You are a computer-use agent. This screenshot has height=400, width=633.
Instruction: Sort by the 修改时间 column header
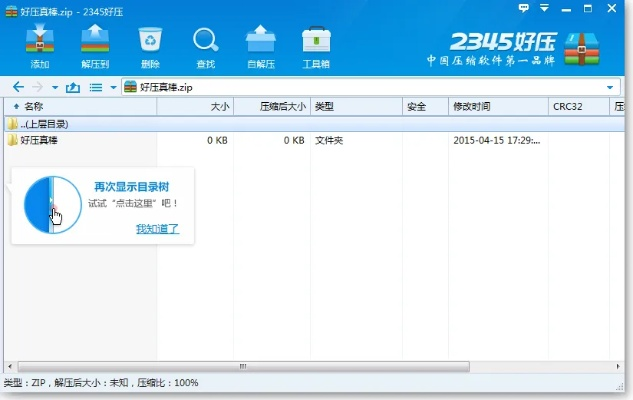(498, 107)
